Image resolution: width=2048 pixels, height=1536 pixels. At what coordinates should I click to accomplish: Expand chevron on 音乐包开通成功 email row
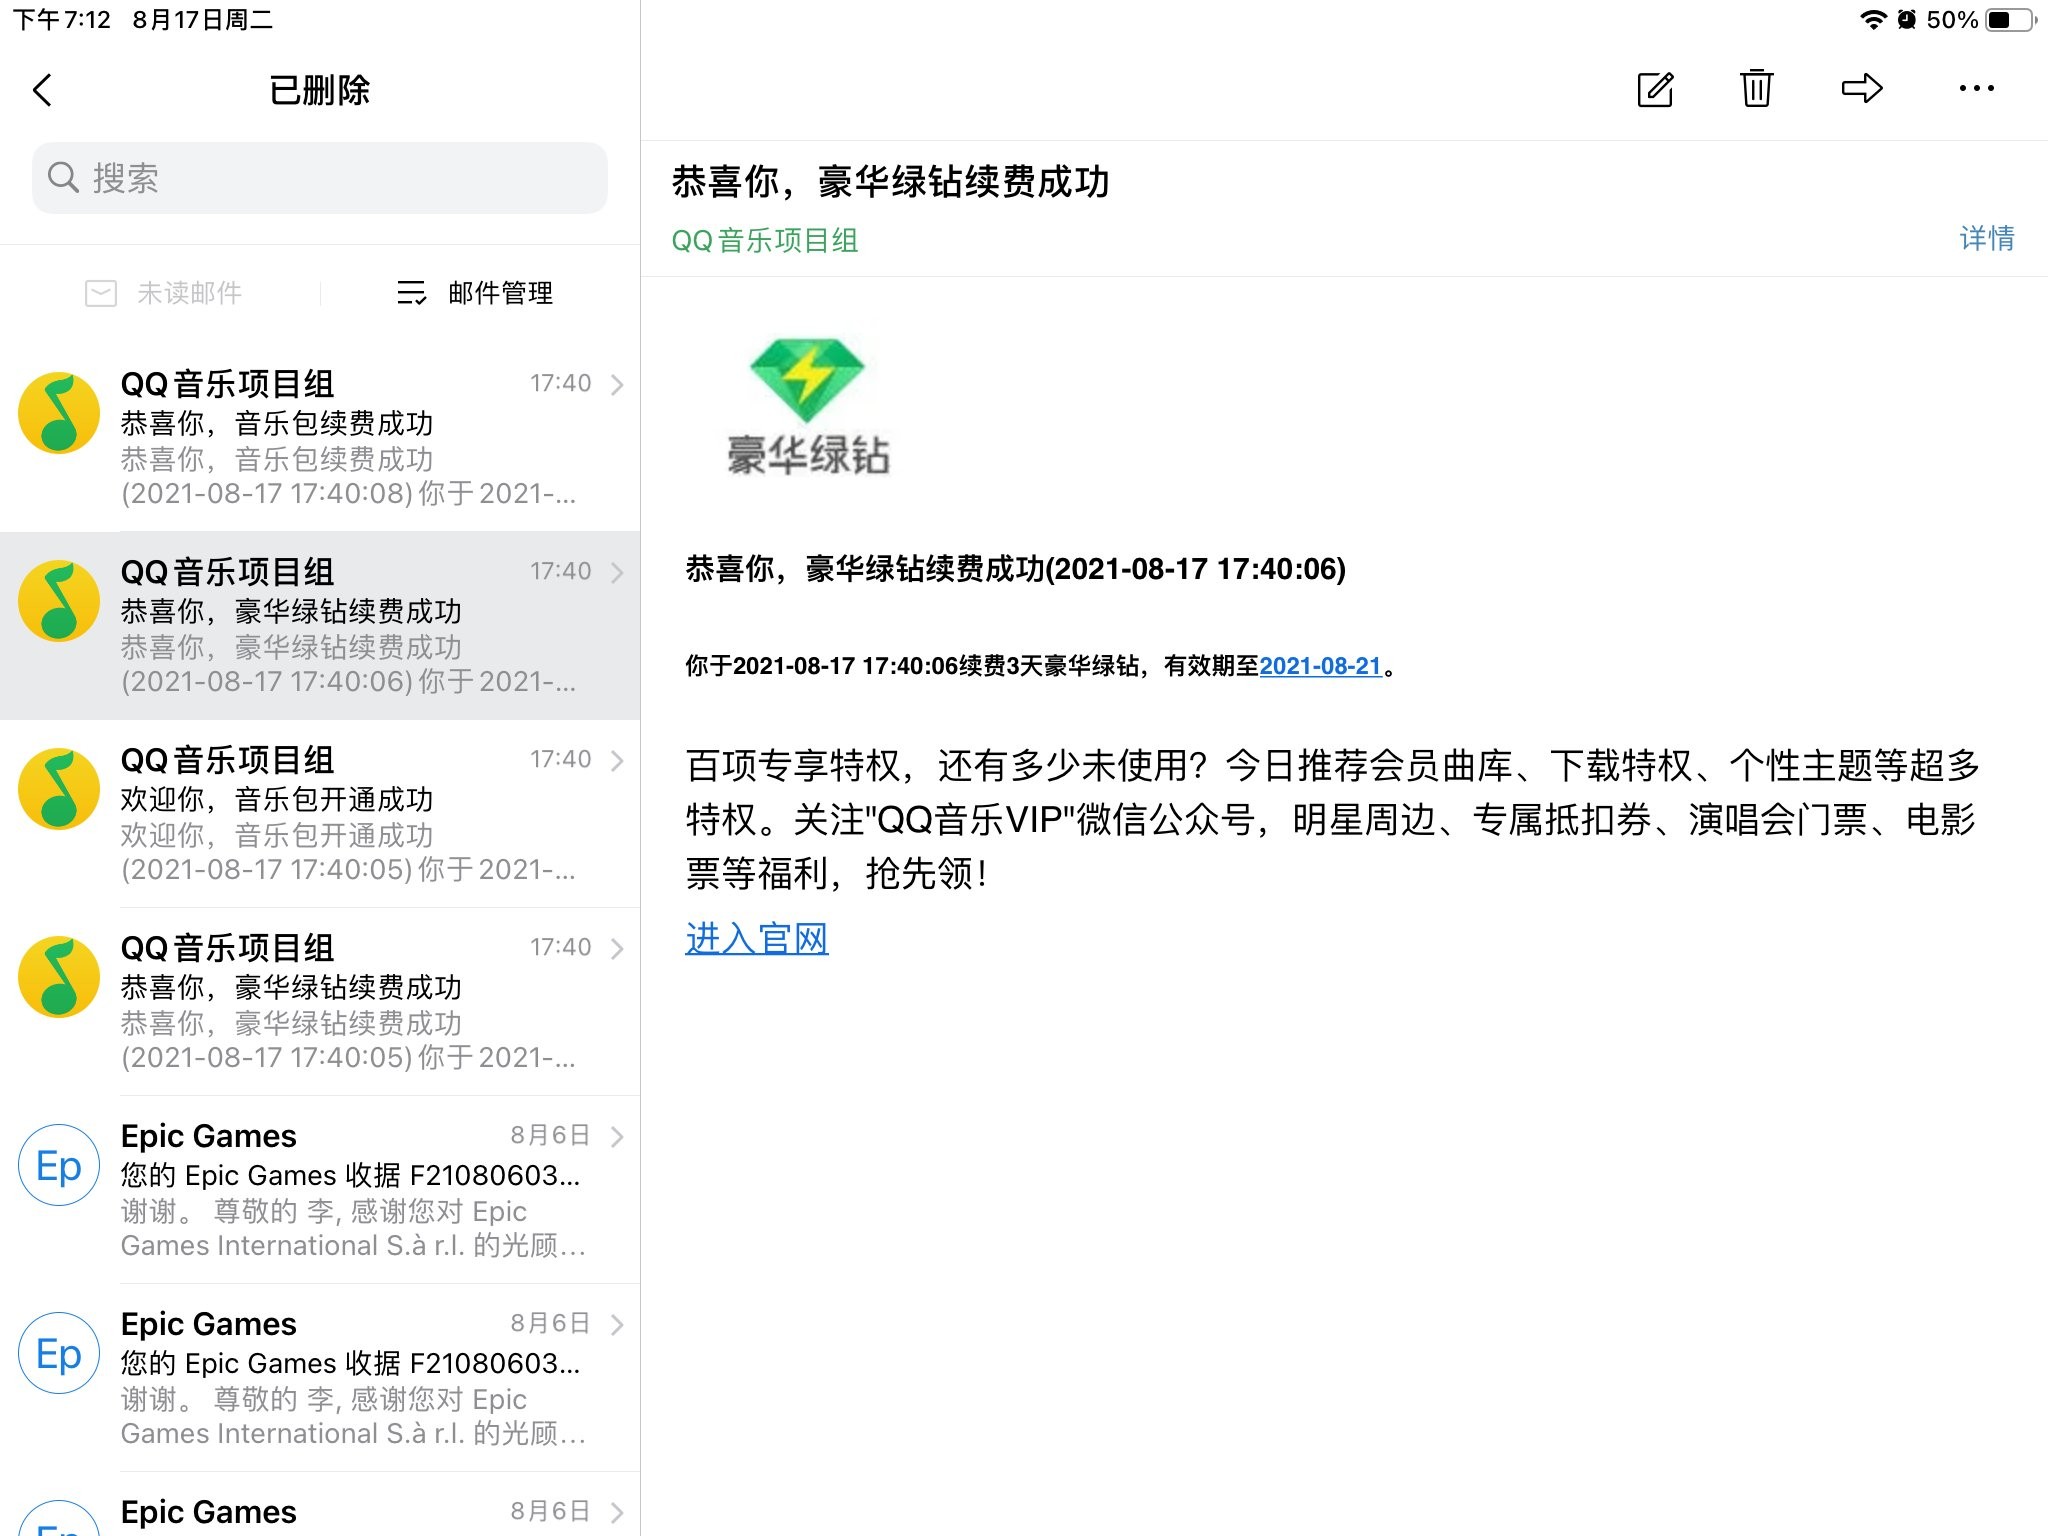(617, 760)
